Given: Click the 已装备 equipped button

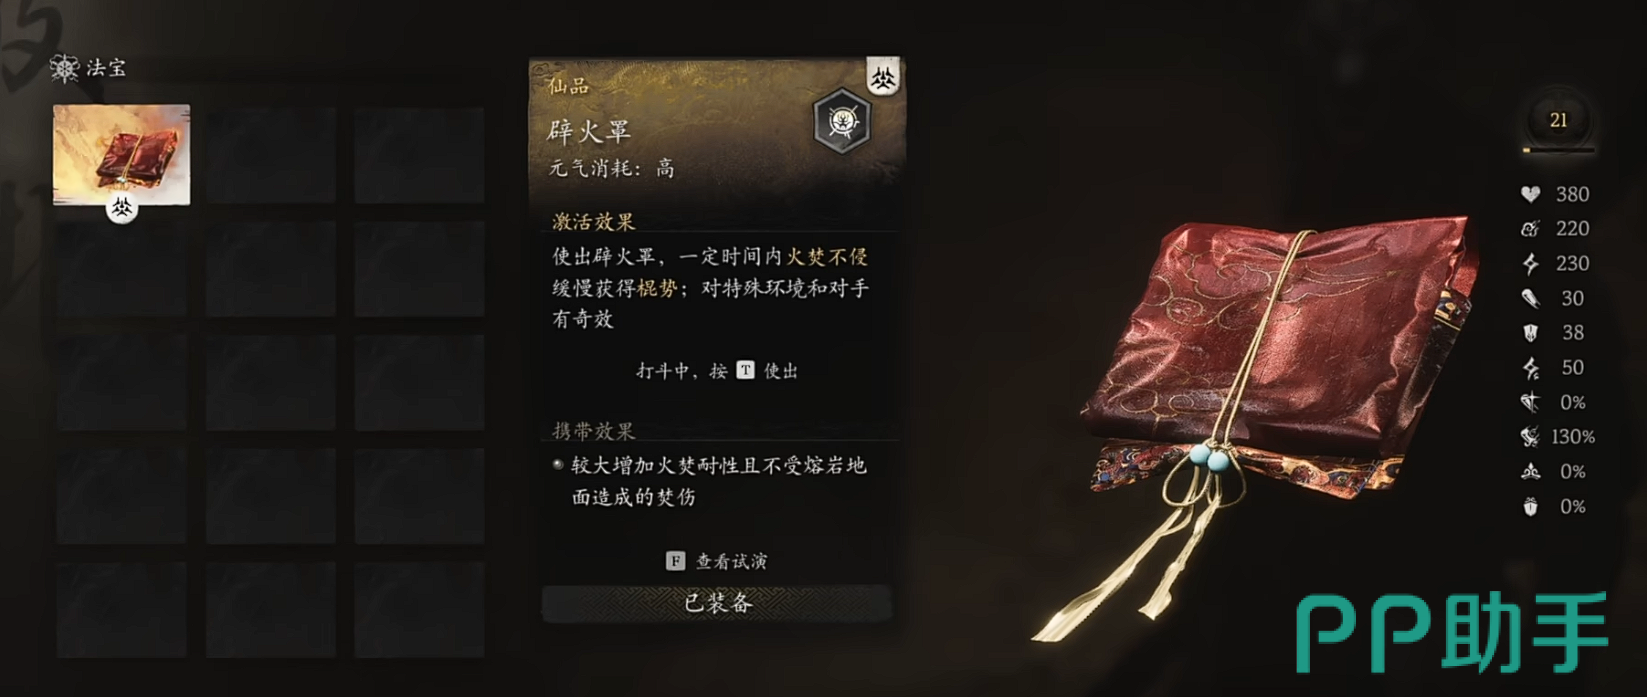Looking at the screenshot, I should (x=716, y=603).
